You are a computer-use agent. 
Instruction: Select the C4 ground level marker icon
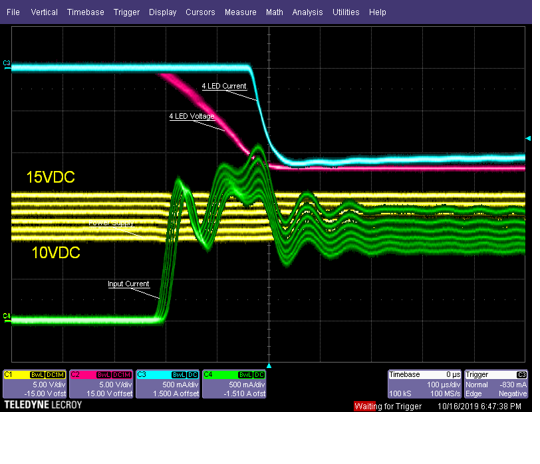pyautogui.click(x=7, y=317)
